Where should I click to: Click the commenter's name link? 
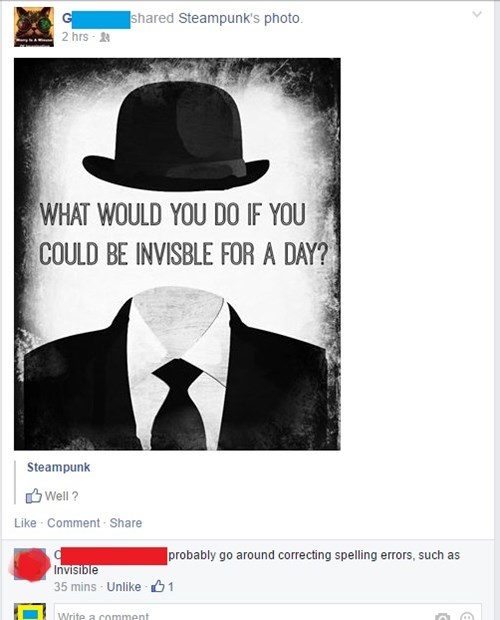[x=110, y=556]
